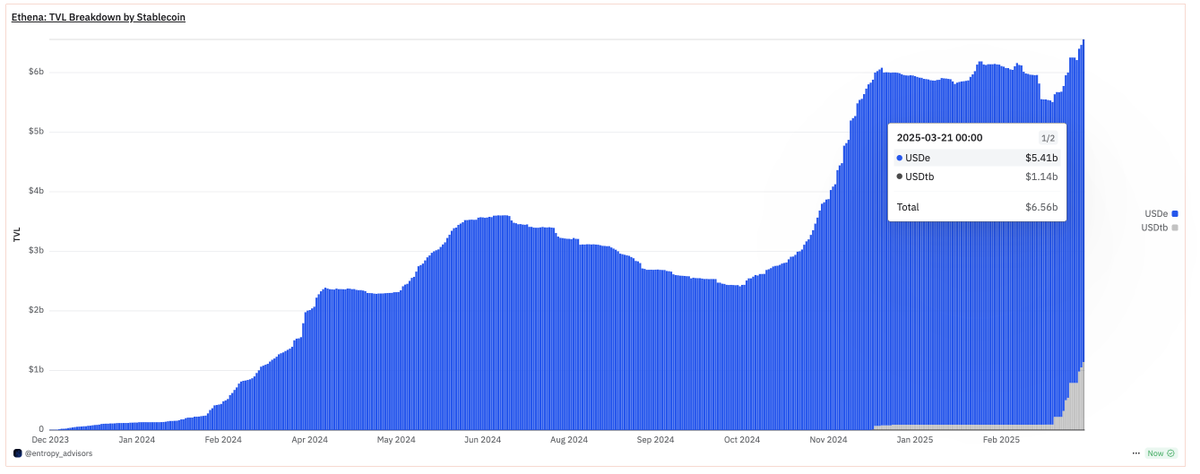This screenshot has height=474, width=1200.
Task: Toggle the USDtb series in the legend
Action: (x=1160, y=228)
